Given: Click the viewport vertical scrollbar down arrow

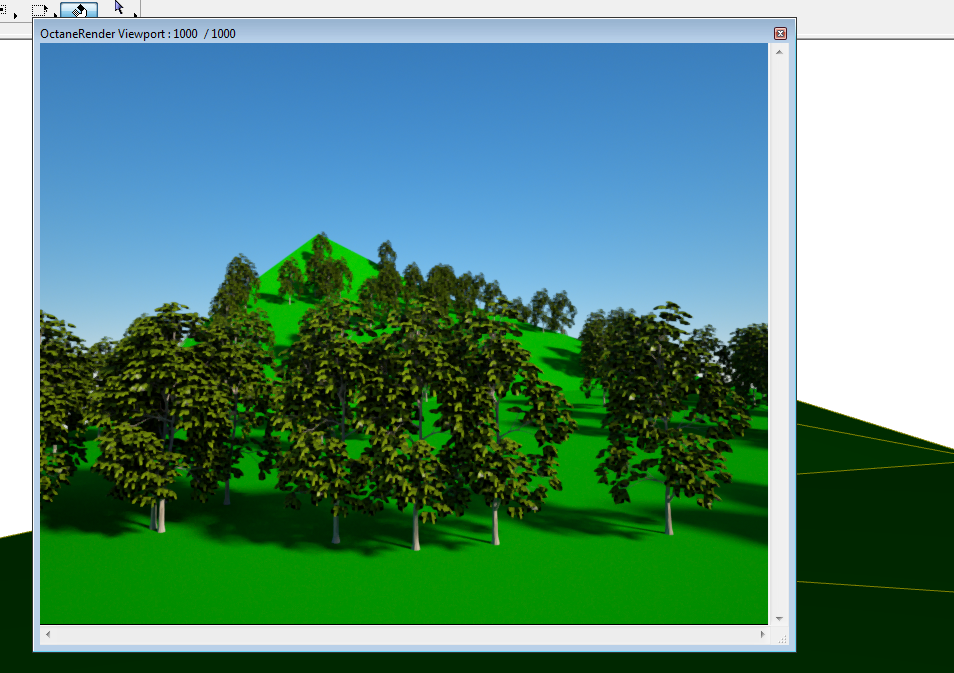Looking at the screenshot, I should coord(779,619).
